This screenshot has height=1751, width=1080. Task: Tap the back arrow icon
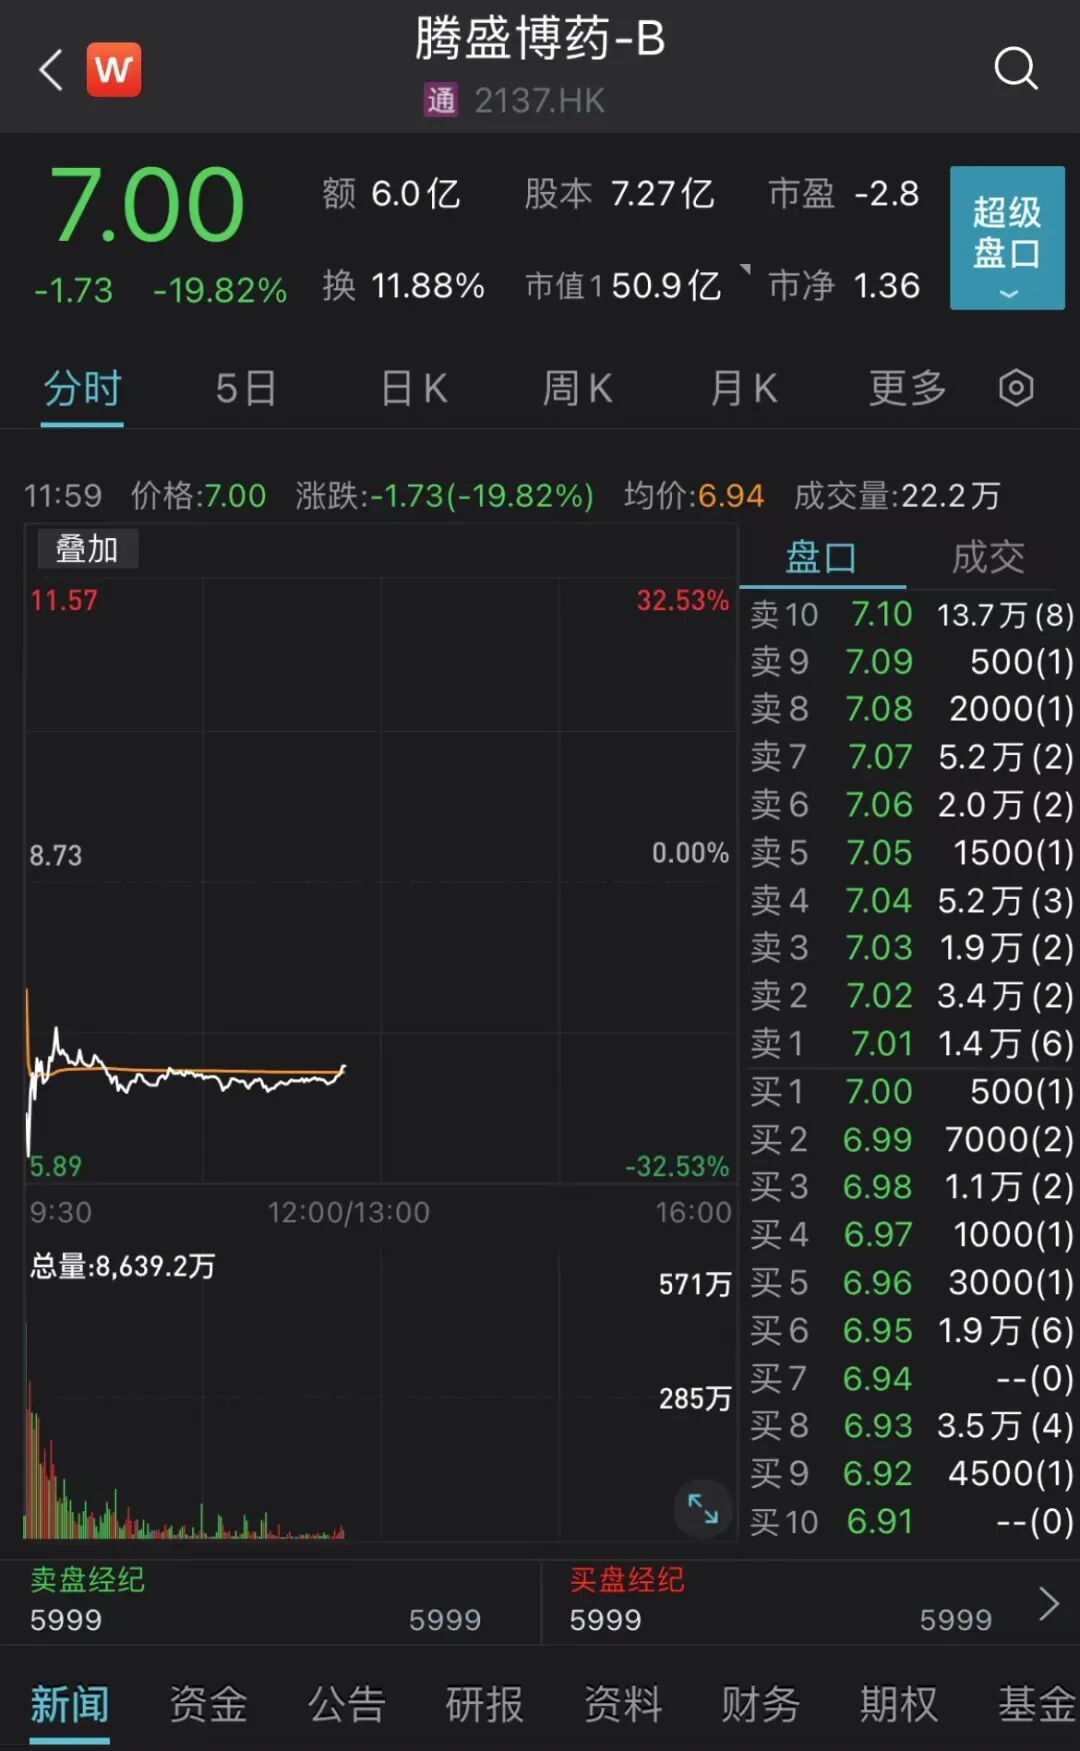(51, 70)
